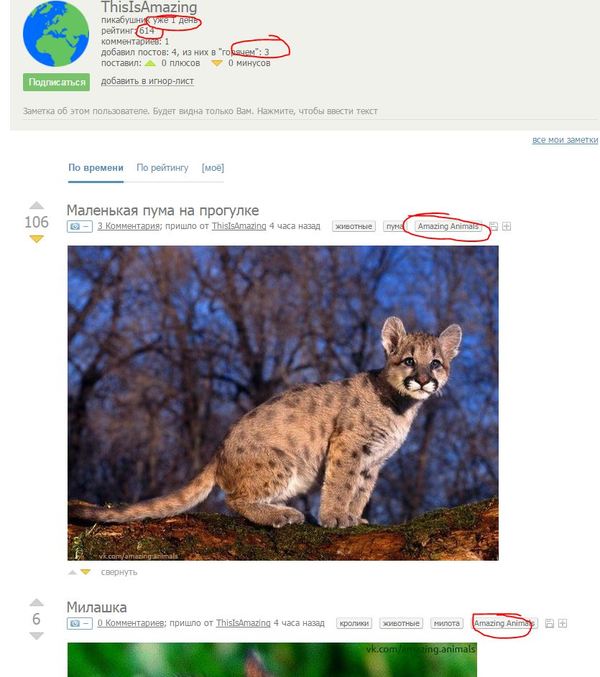The width and height of the screenshot is (600, 677).
Task: Upvote the Милашка post
Action: pos(37,602)
